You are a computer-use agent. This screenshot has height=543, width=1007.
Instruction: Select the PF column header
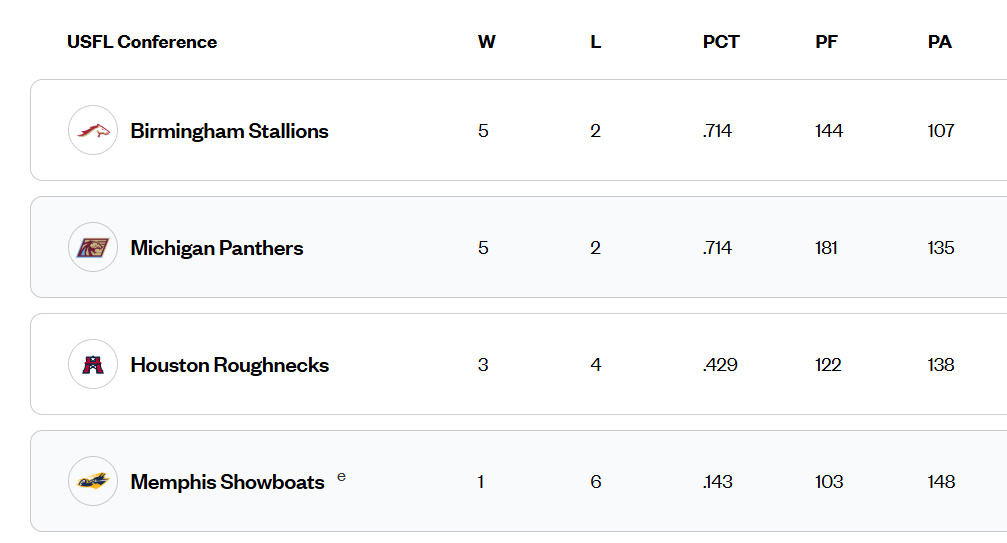click(x=827, y=42)
